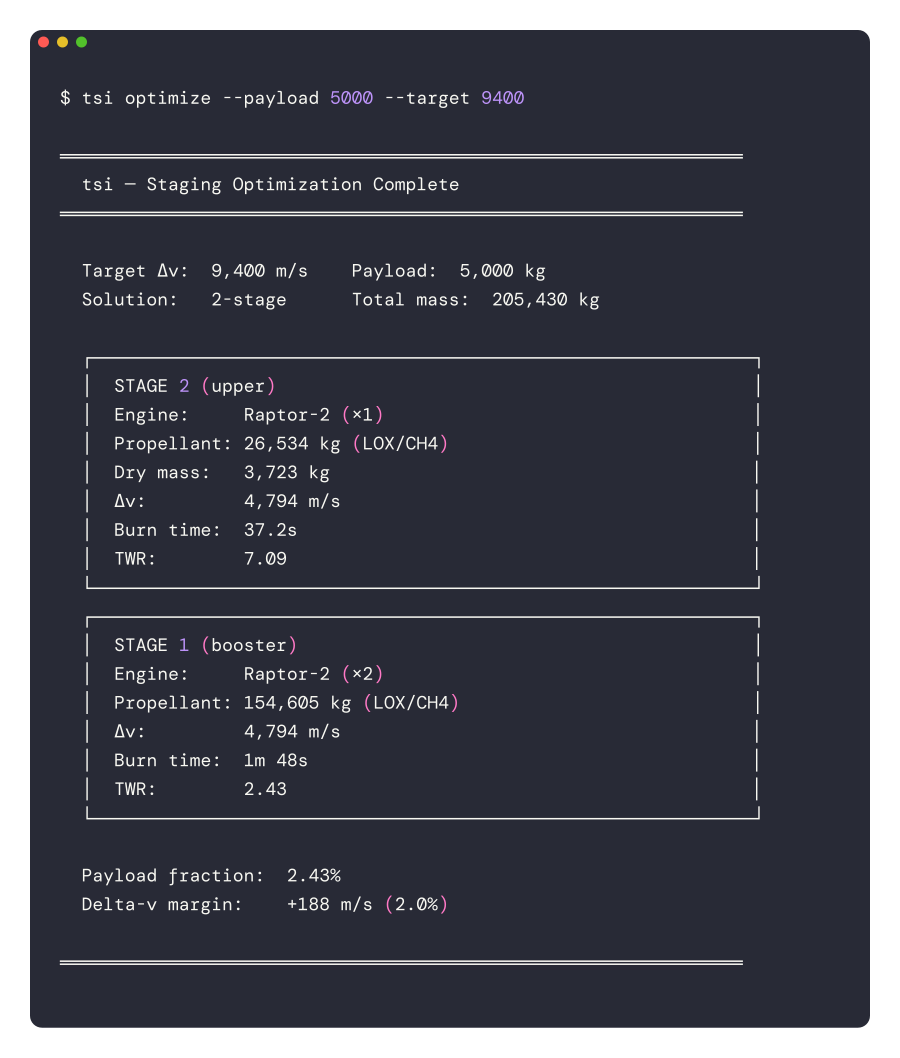Click the booster burn time '1m 48s'
The width and height of the screenshot is (900, 1058).
coord(275,761)
